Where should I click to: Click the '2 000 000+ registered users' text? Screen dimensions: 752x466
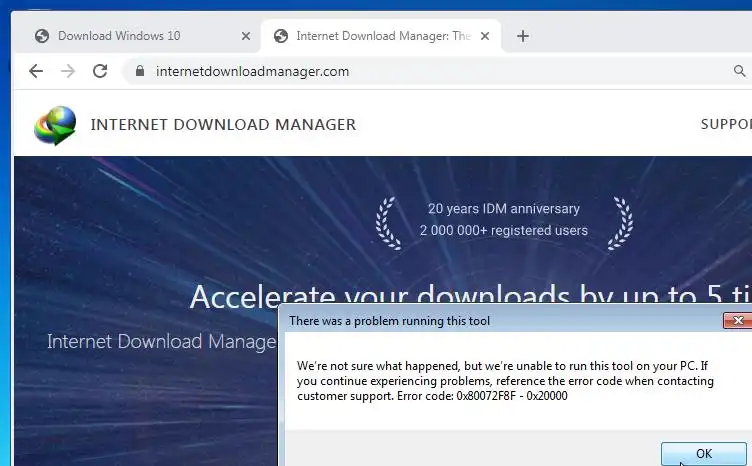tap(504, 231)
